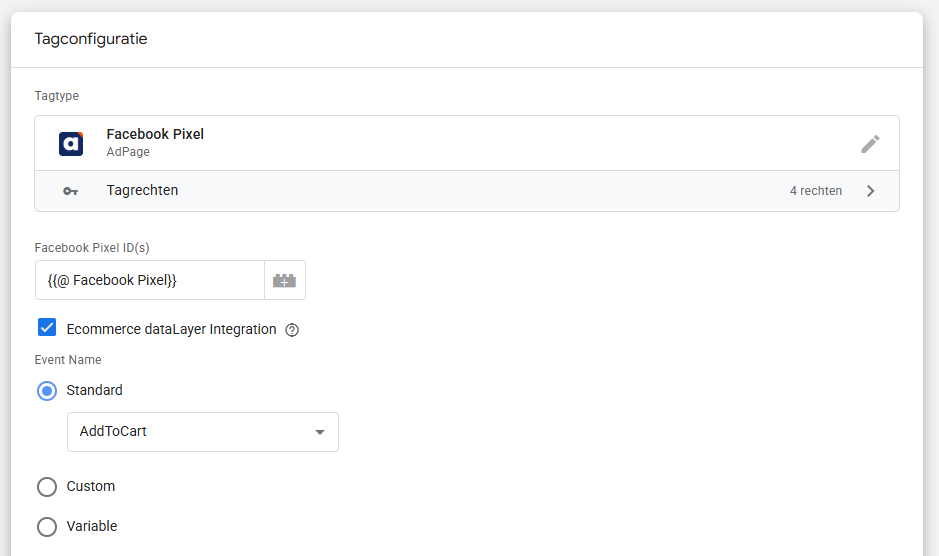Click the "4 rechten" permissions count

[x=815, y=191]
